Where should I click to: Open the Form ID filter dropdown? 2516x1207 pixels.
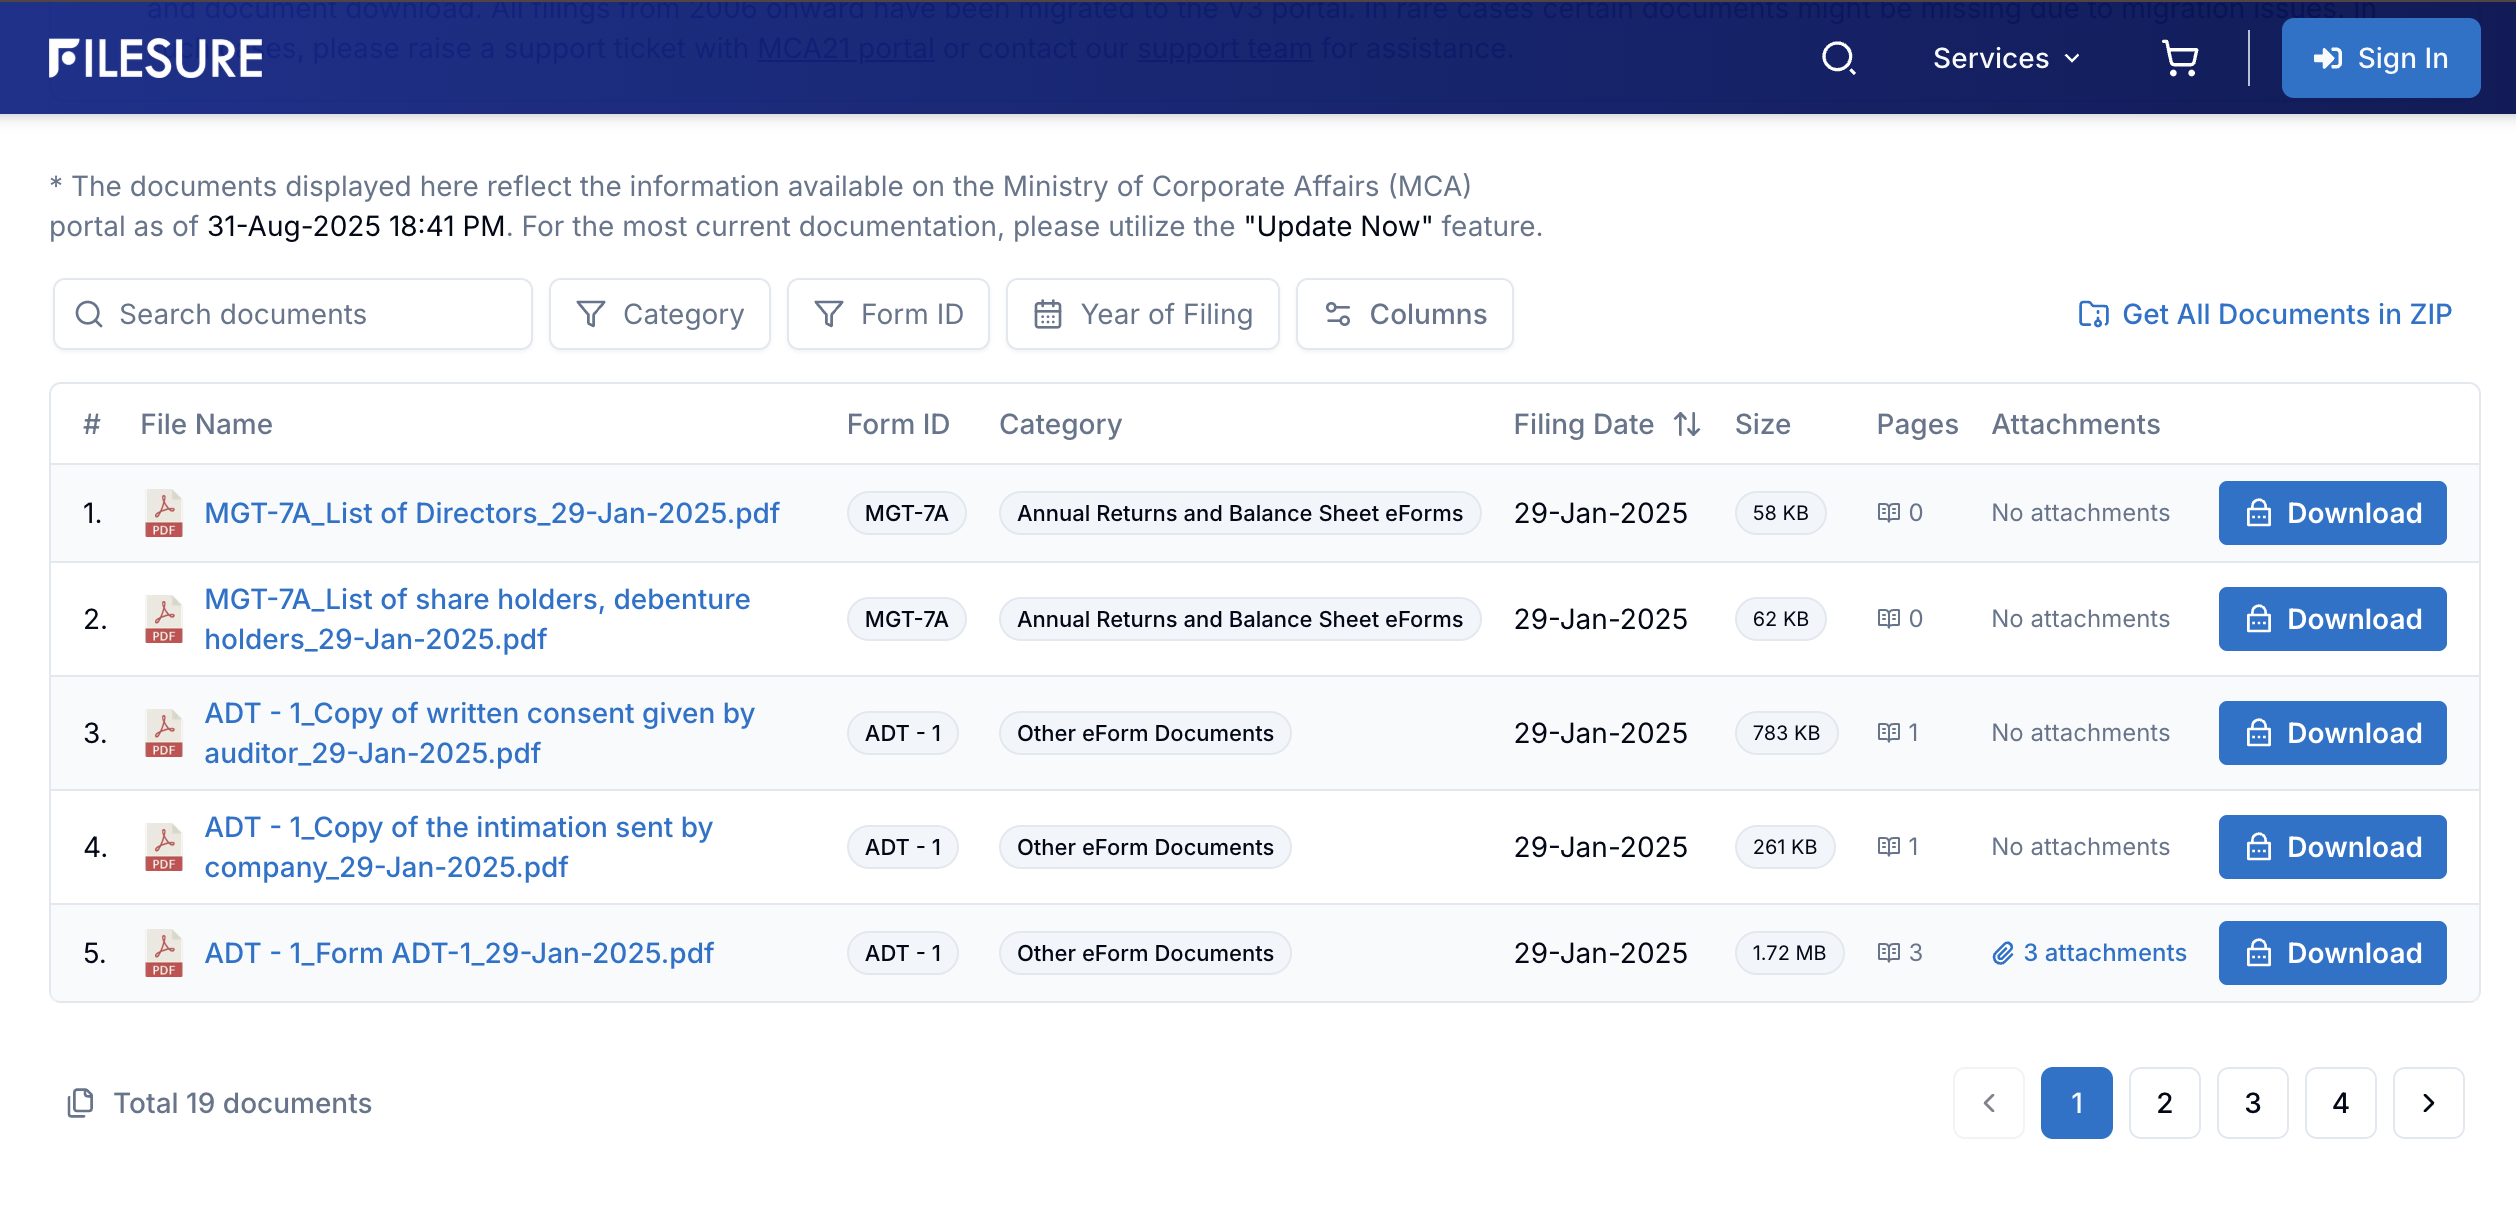click(x=888, y=314)
